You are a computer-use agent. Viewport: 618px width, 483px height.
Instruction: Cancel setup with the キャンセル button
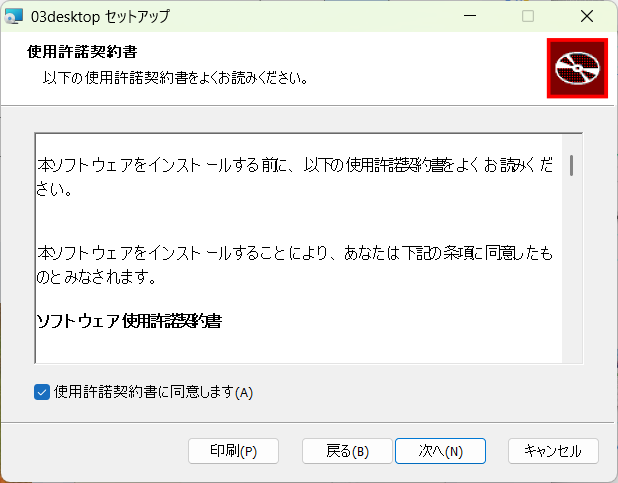552,451
